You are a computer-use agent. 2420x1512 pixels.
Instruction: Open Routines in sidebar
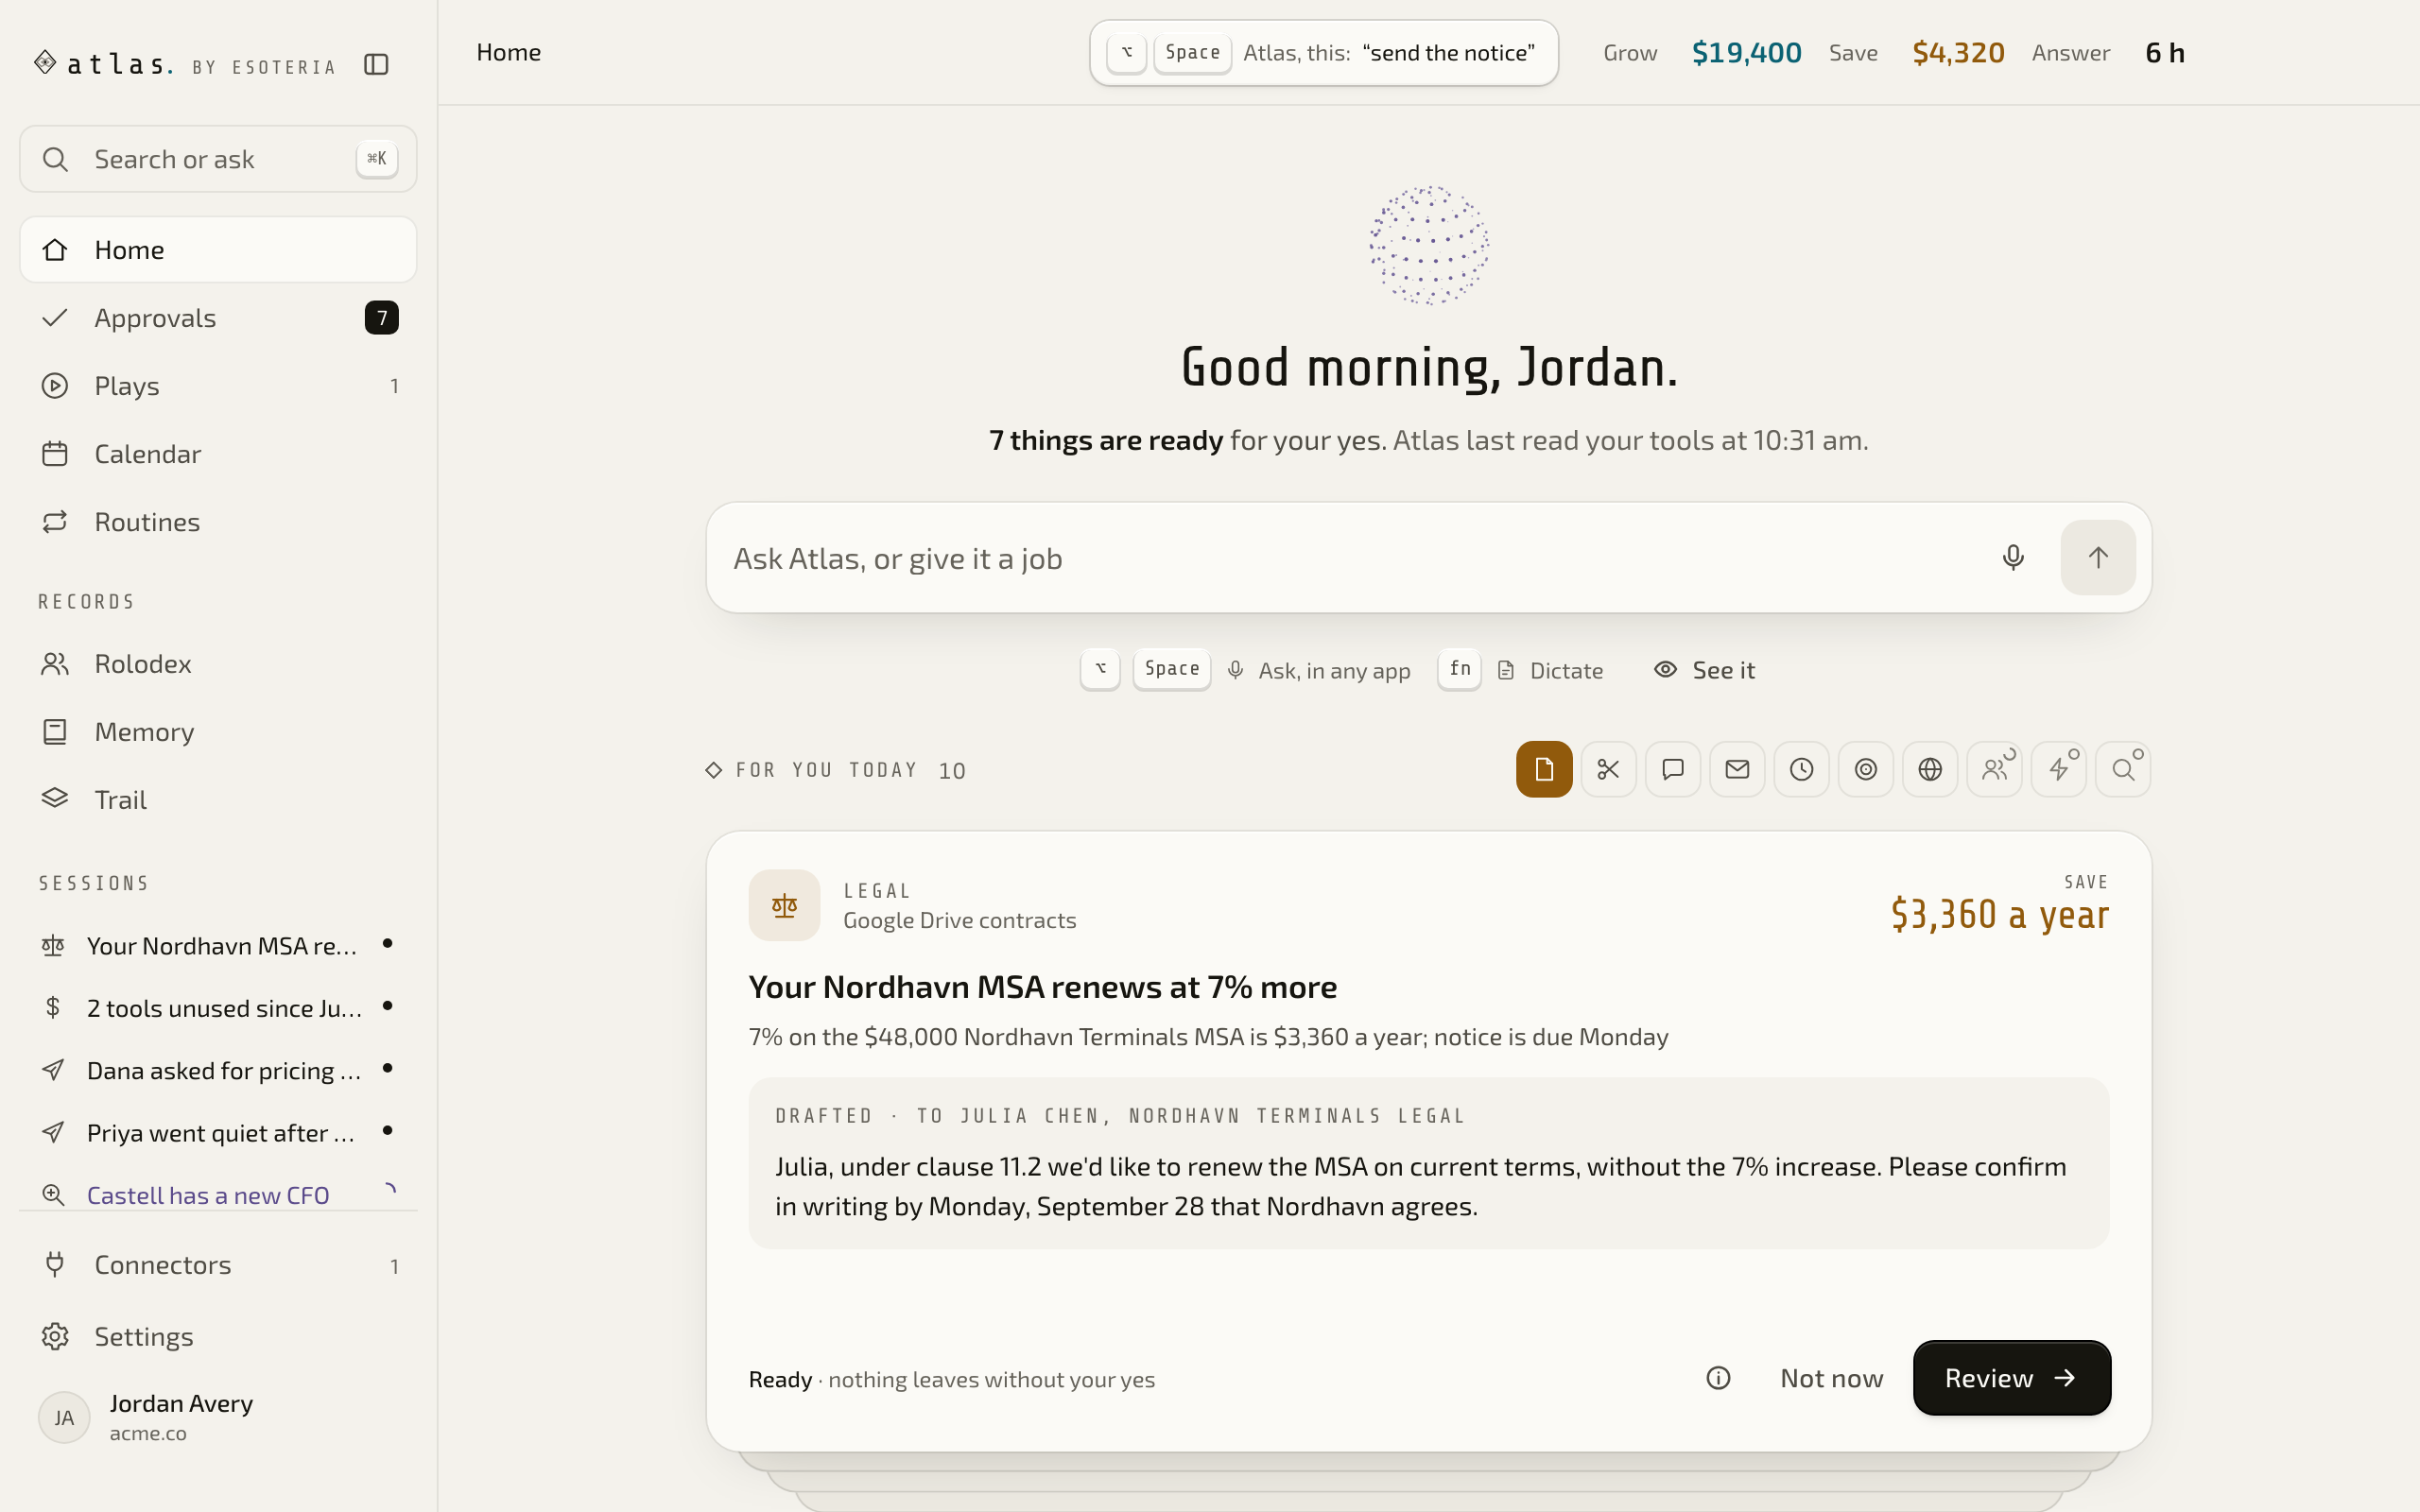point(218,521)
